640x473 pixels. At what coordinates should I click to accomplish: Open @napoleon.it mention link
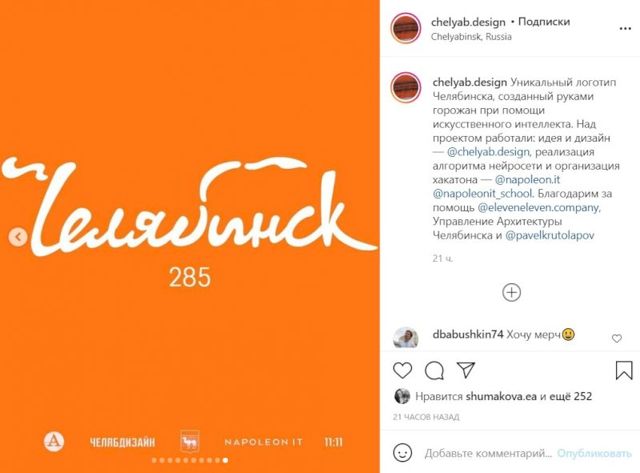tap(527, 180)
